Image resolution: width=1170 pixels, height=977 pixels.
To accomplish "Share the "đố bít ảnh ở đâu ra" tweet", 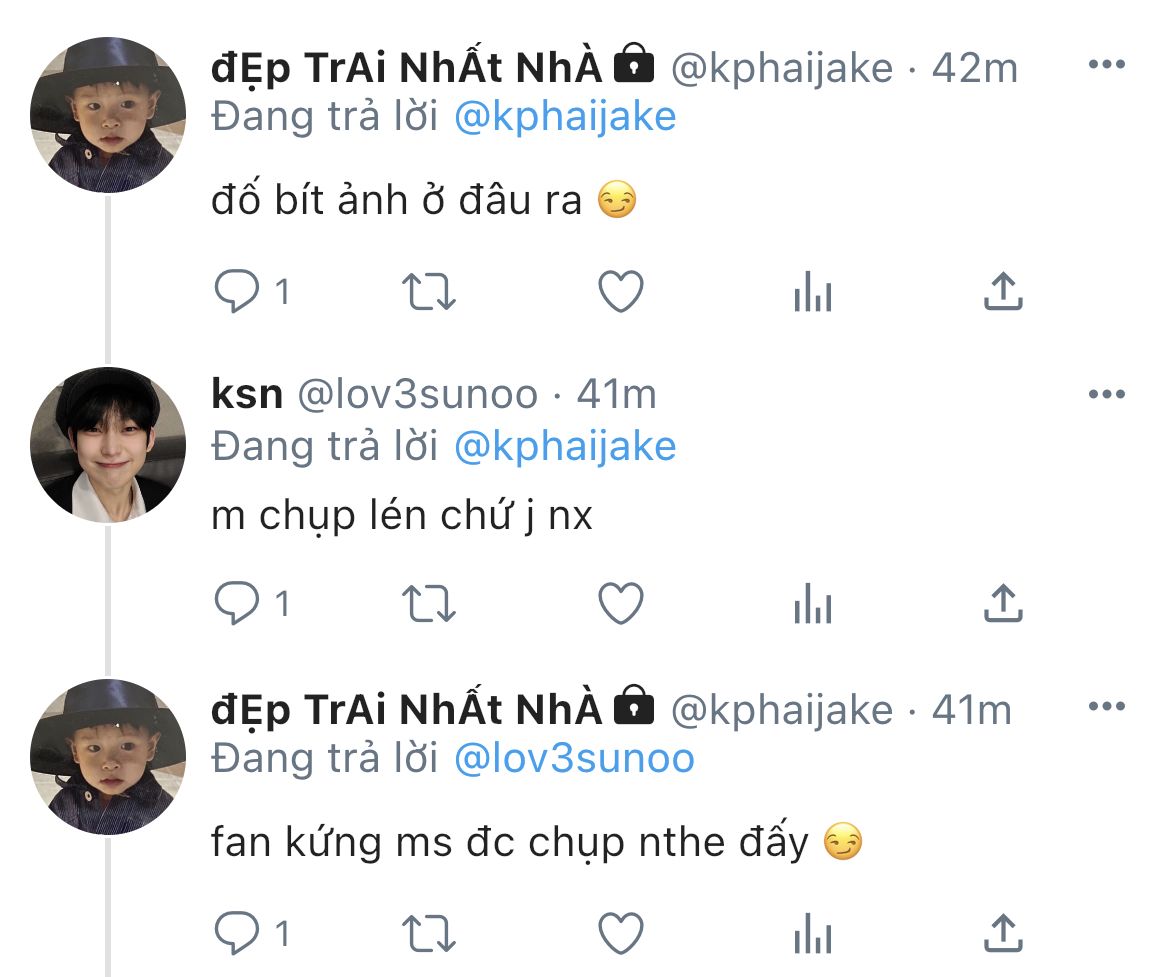I will pos(1003,290).
